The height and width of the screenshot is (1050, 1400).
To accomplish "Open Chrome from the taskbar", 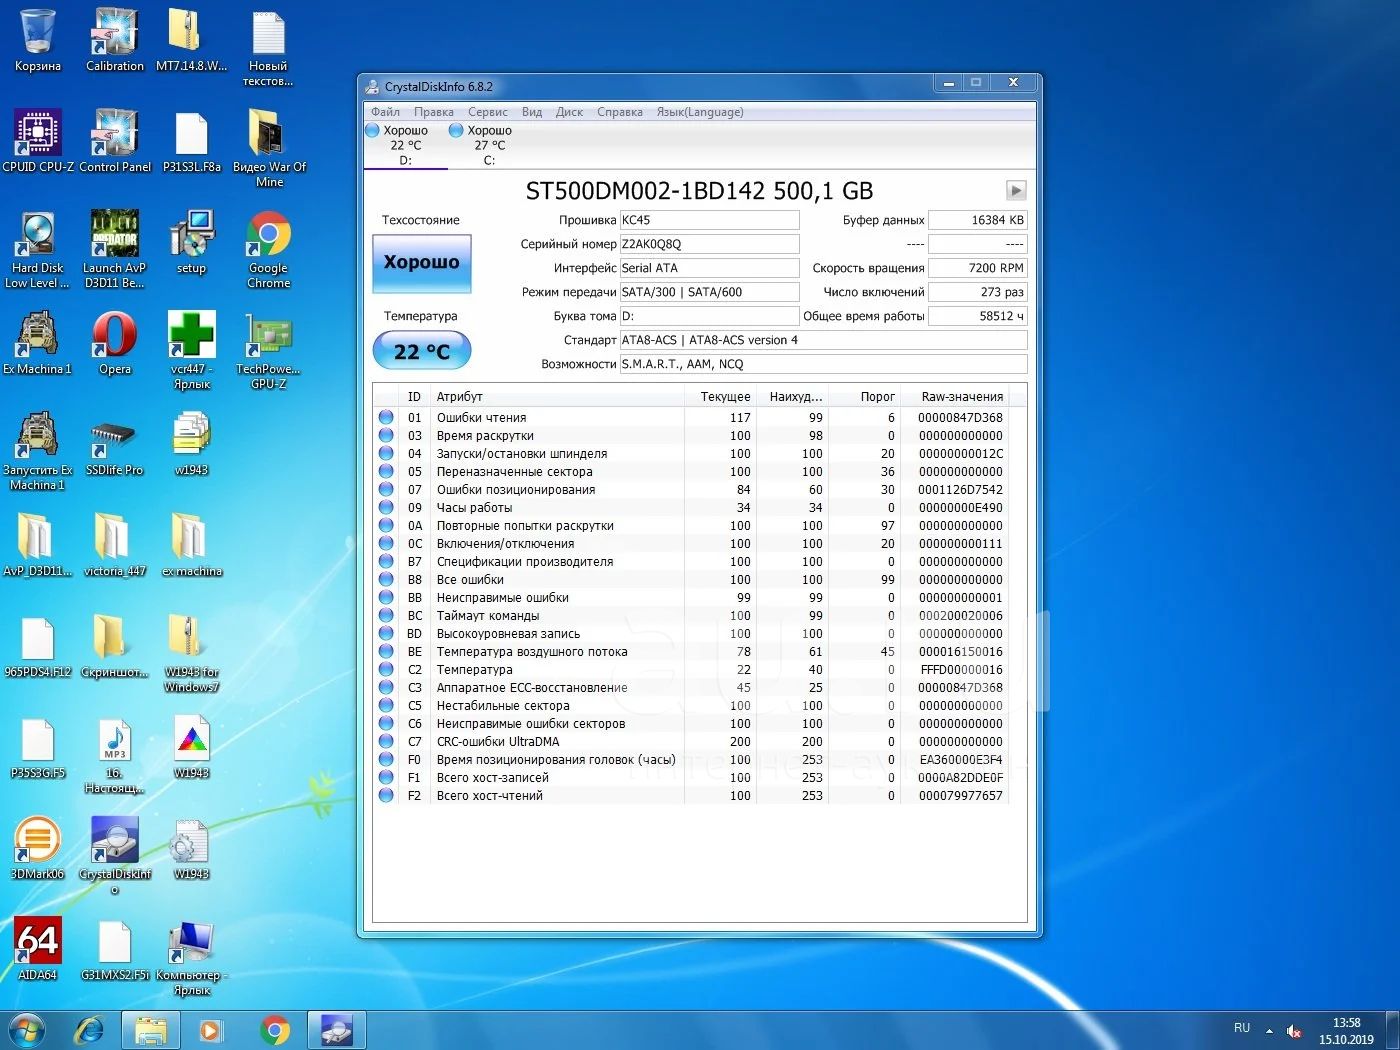I will click(274, 1030).
